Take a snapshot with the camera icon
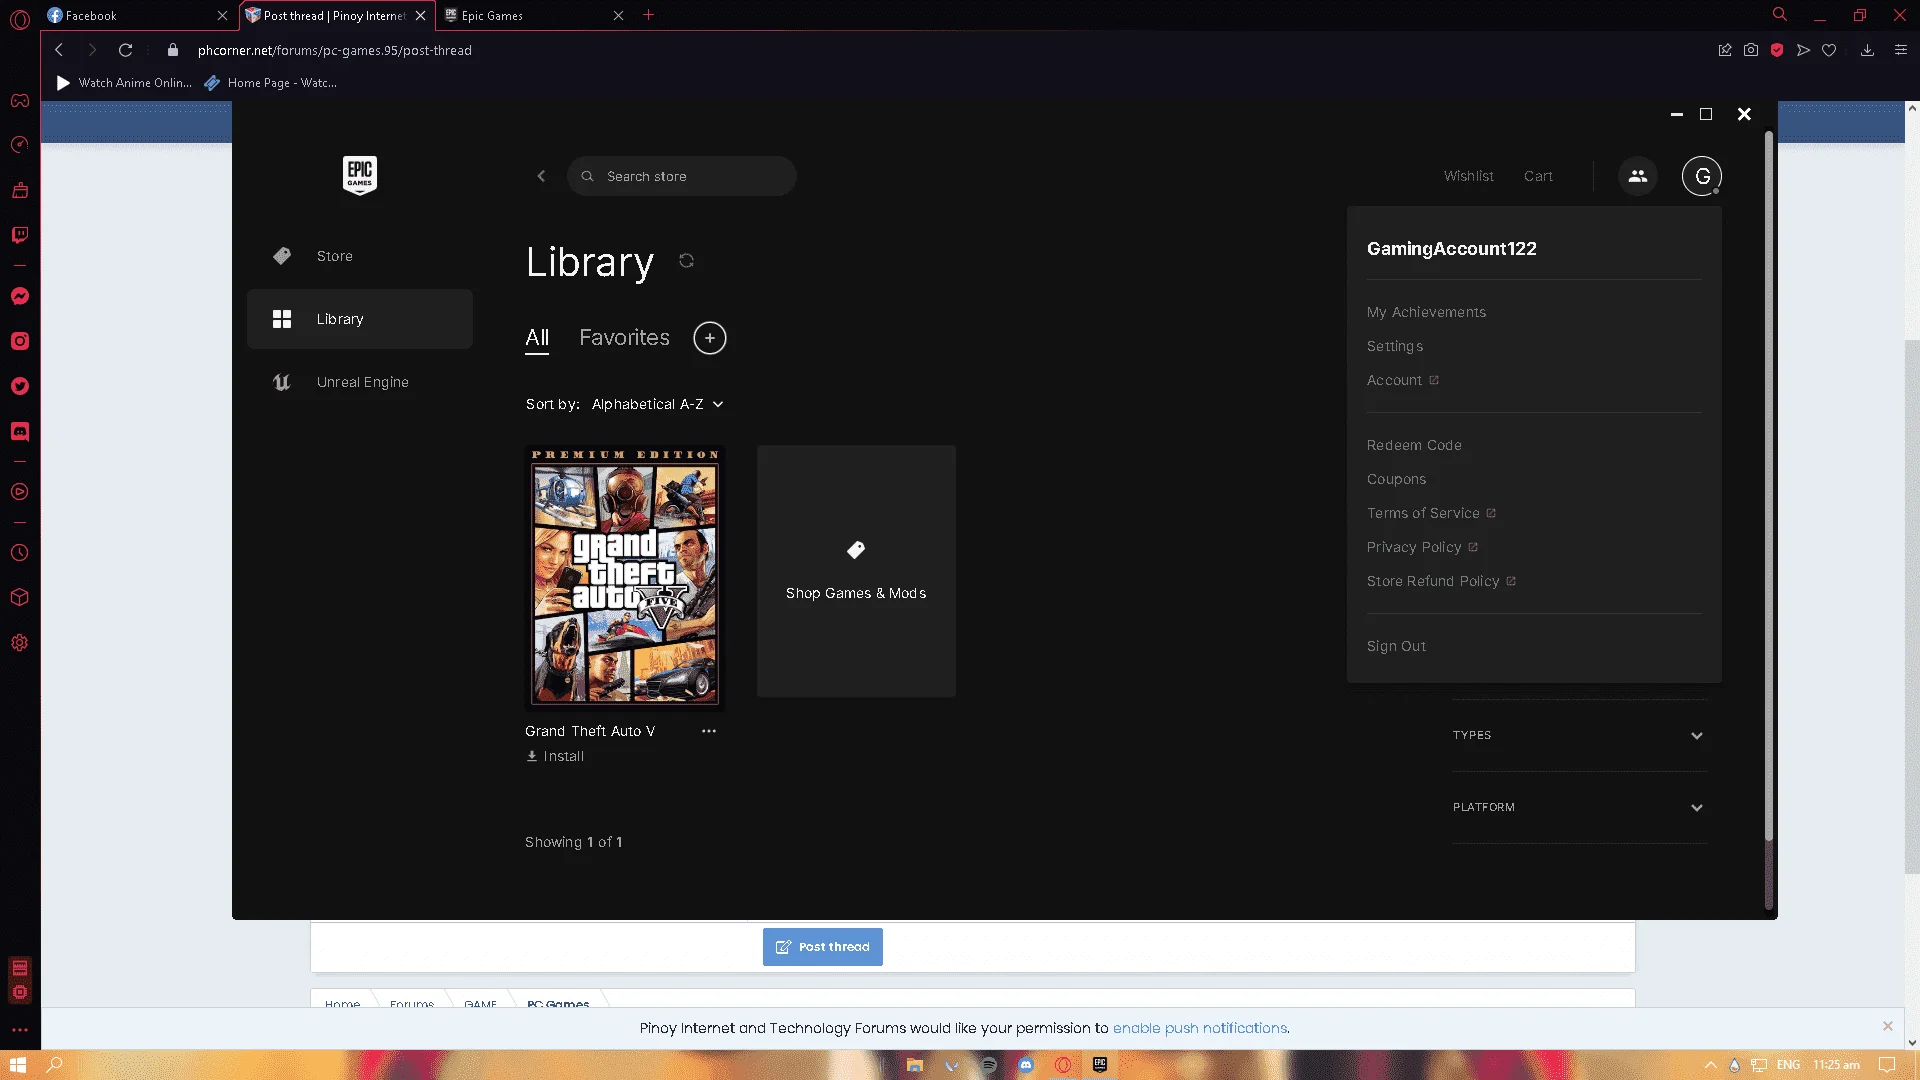 (x=1751, y=50)
